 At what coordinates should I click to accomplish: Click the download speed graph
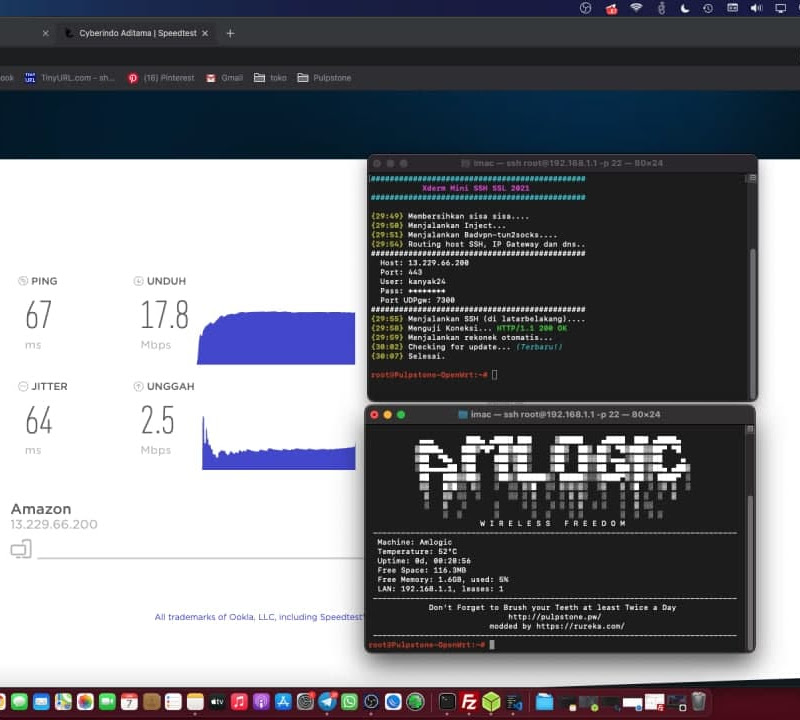[x=276, y=338]
